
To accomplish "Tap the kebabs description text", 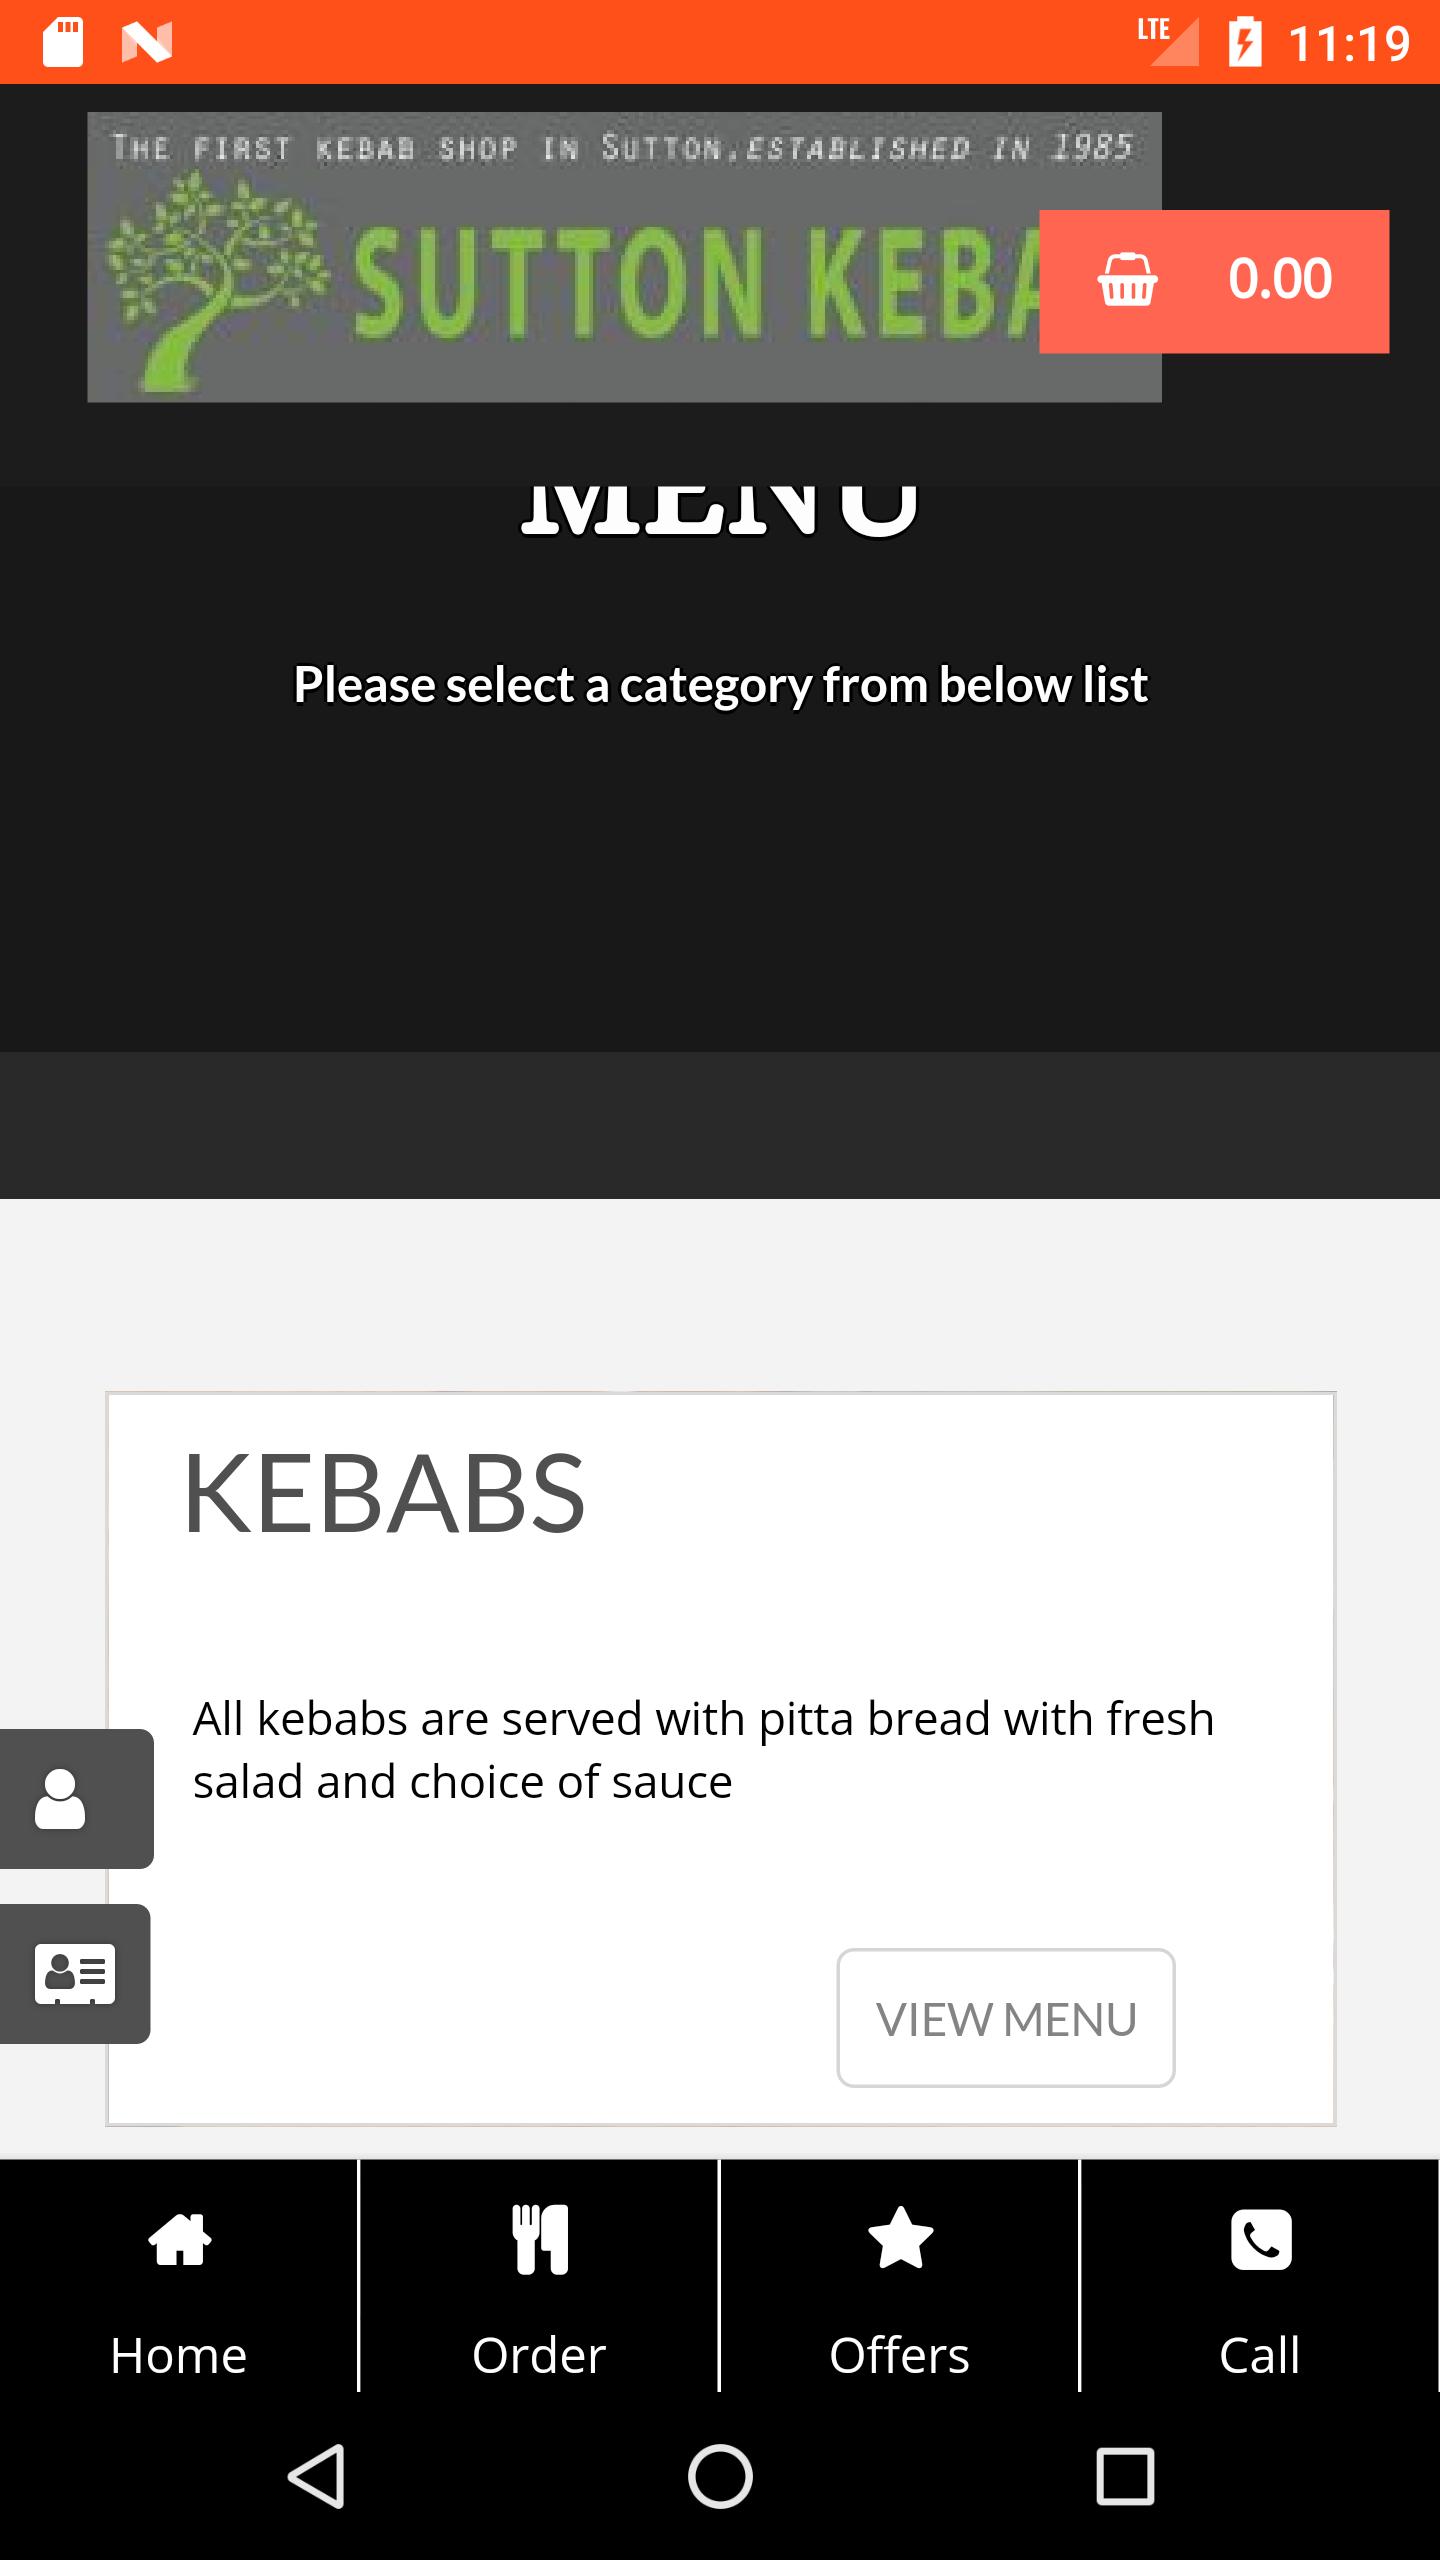I will [x=703, y=1750].
